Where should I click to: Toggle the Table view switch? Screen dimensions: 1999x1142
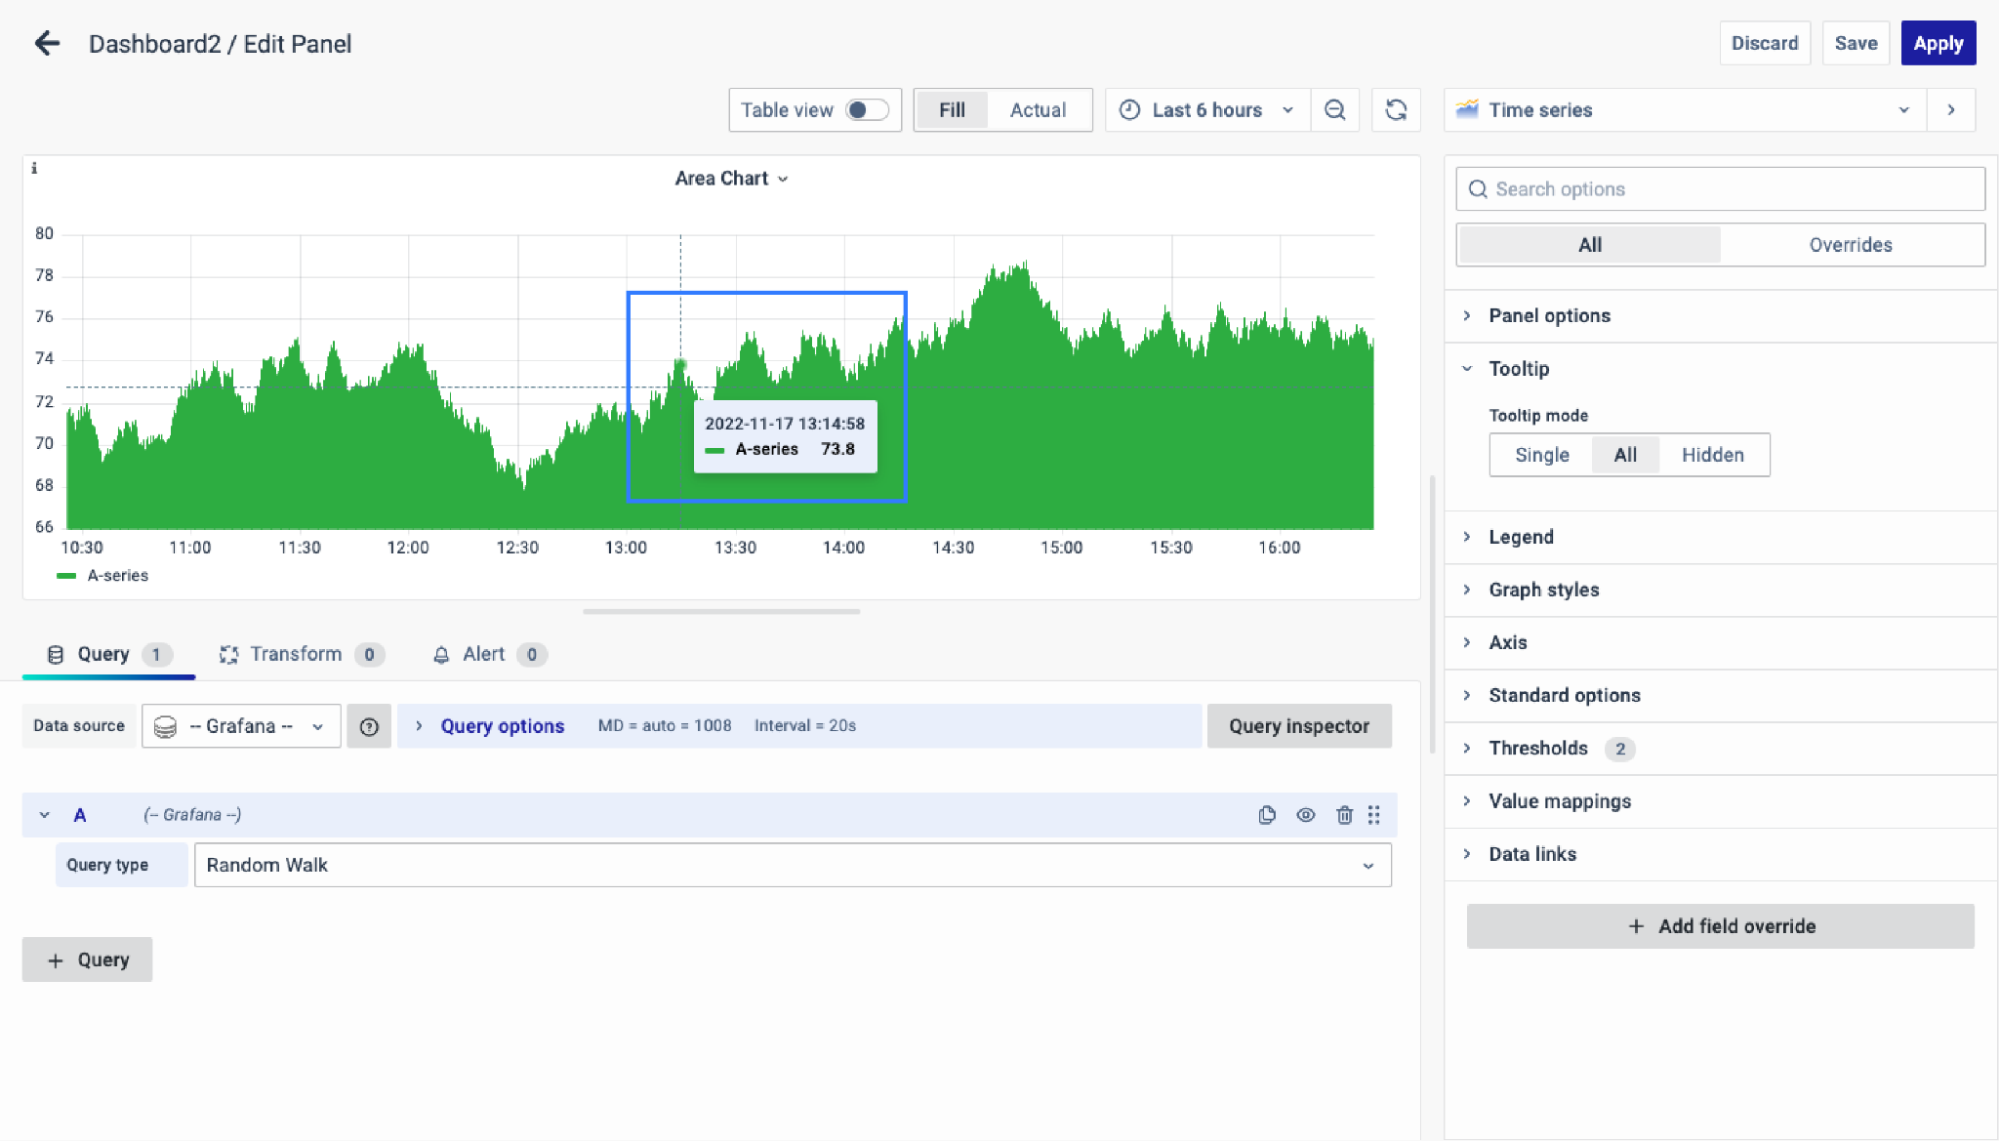[865, 110]
